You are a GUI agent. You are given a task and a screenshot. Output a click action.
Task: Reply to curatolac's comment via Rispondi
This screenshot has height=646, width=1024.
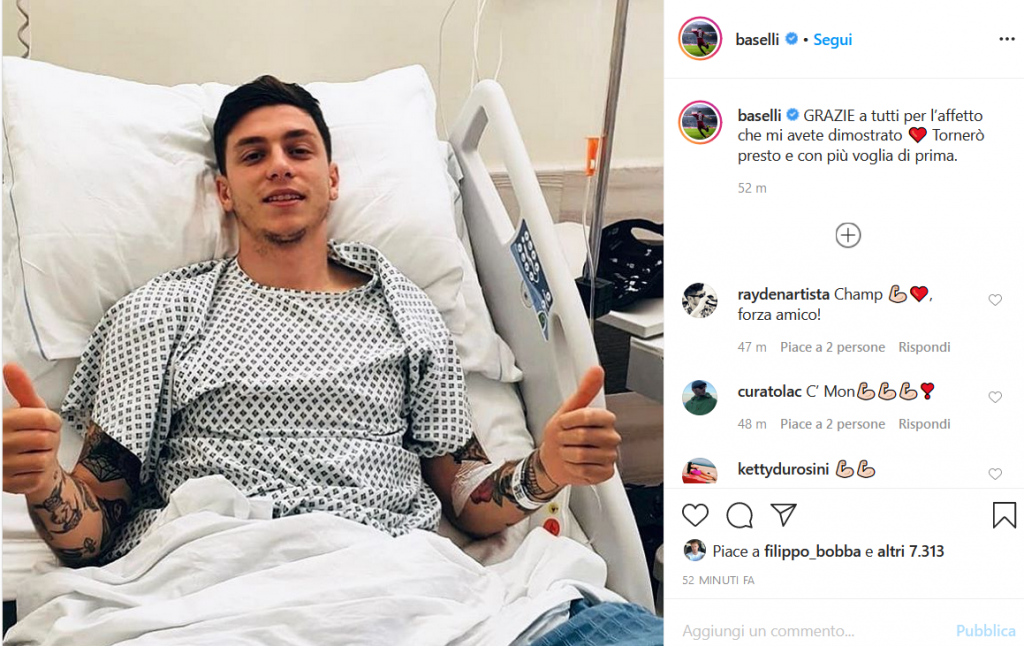[924, 424]
